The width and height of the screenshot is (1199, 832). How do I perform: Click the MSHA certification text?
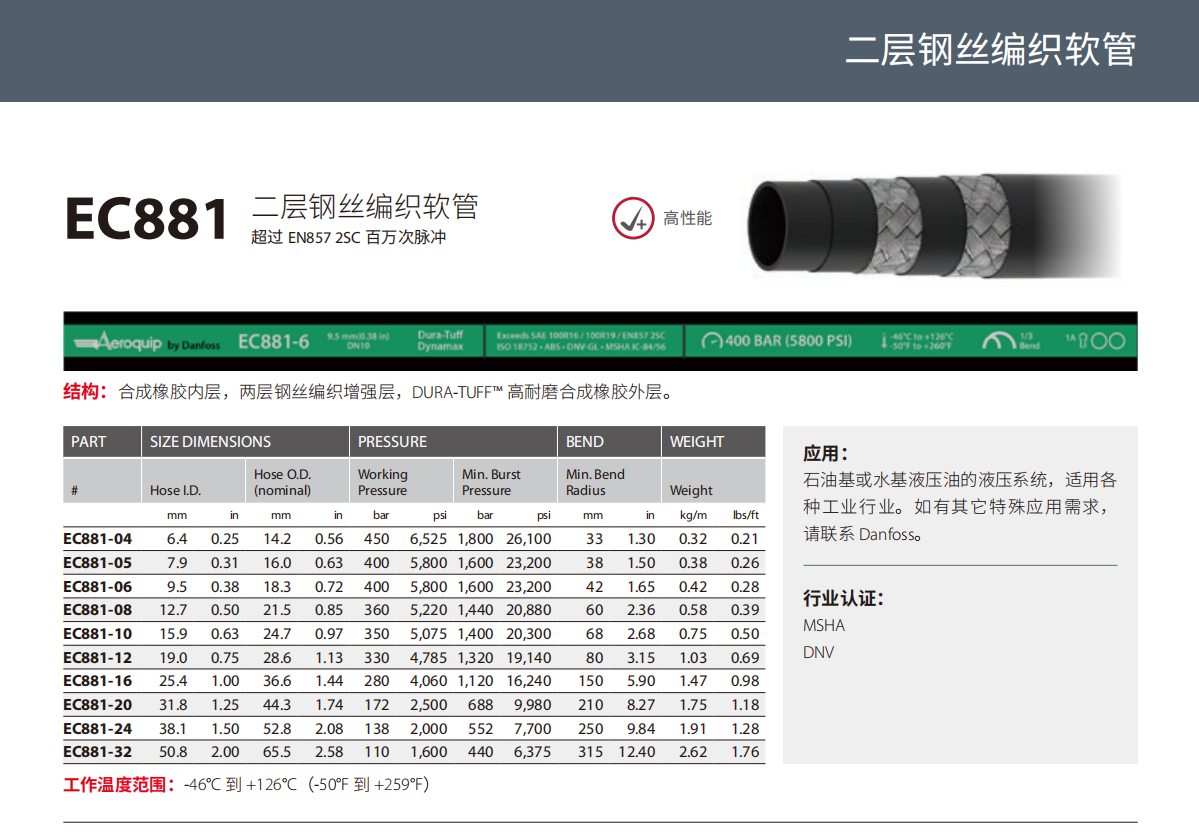pos(824,626)
